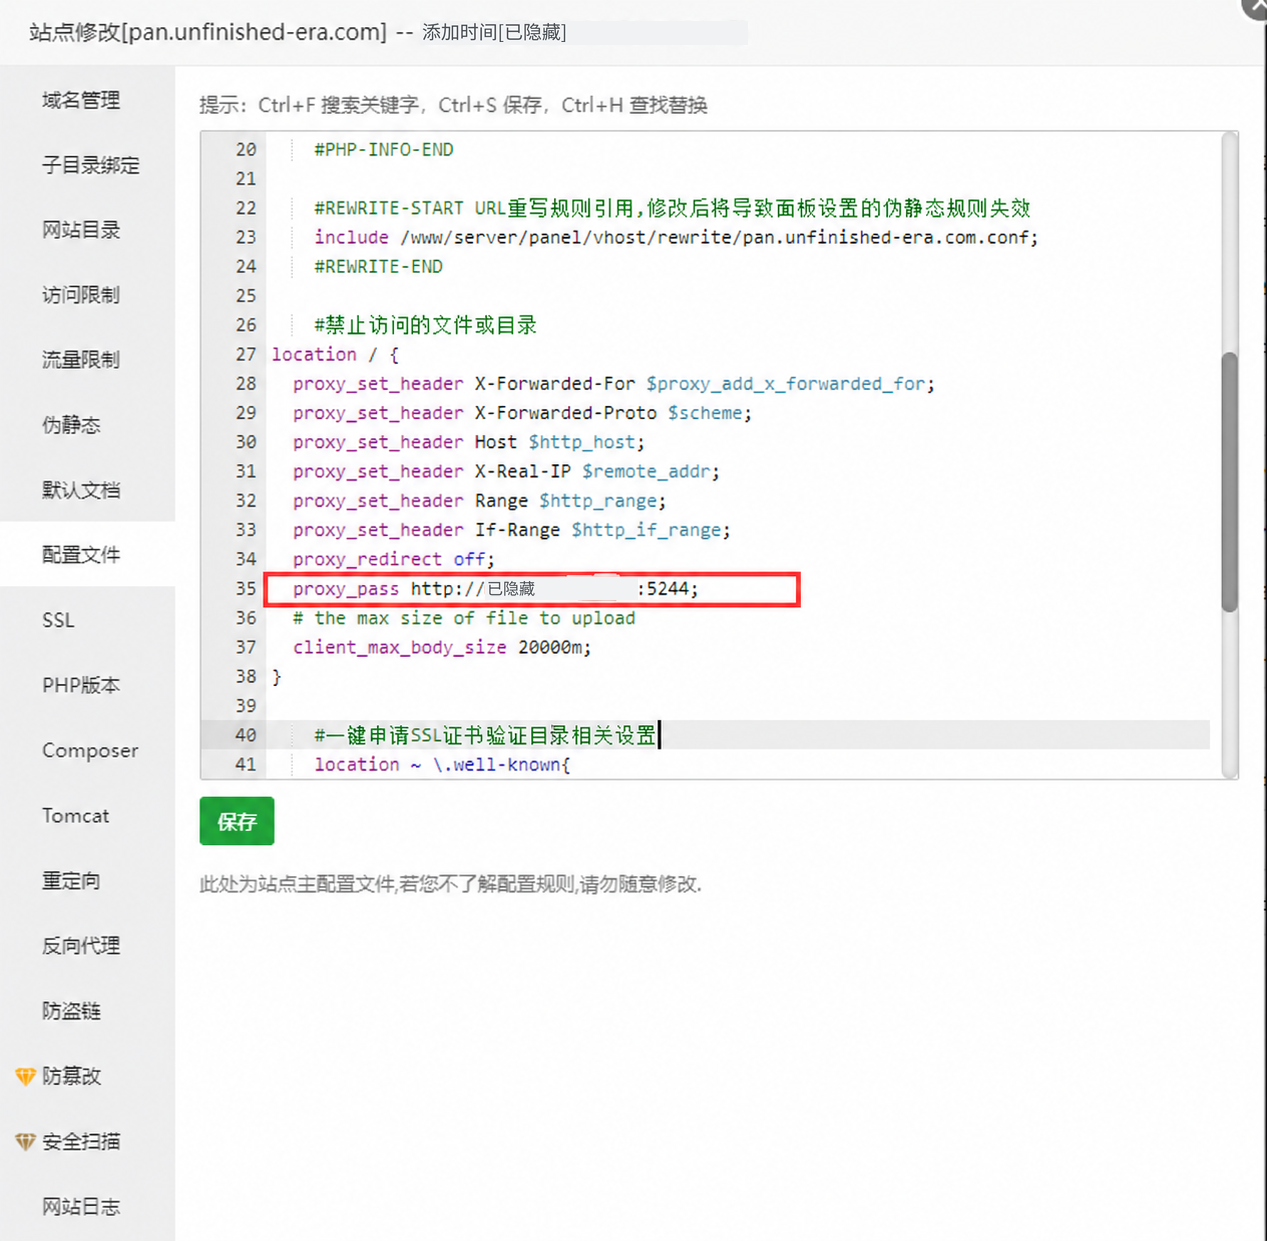Click the proxy_redirect off line
Viewport: 1267px width, 1241px height.
tap(393, 559)
